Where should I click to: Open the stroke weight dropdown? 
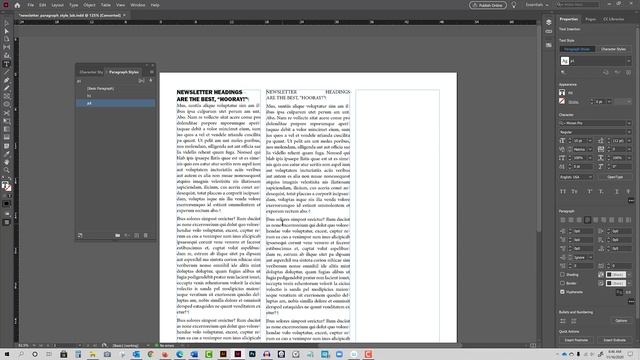click(x=609, y=102)
